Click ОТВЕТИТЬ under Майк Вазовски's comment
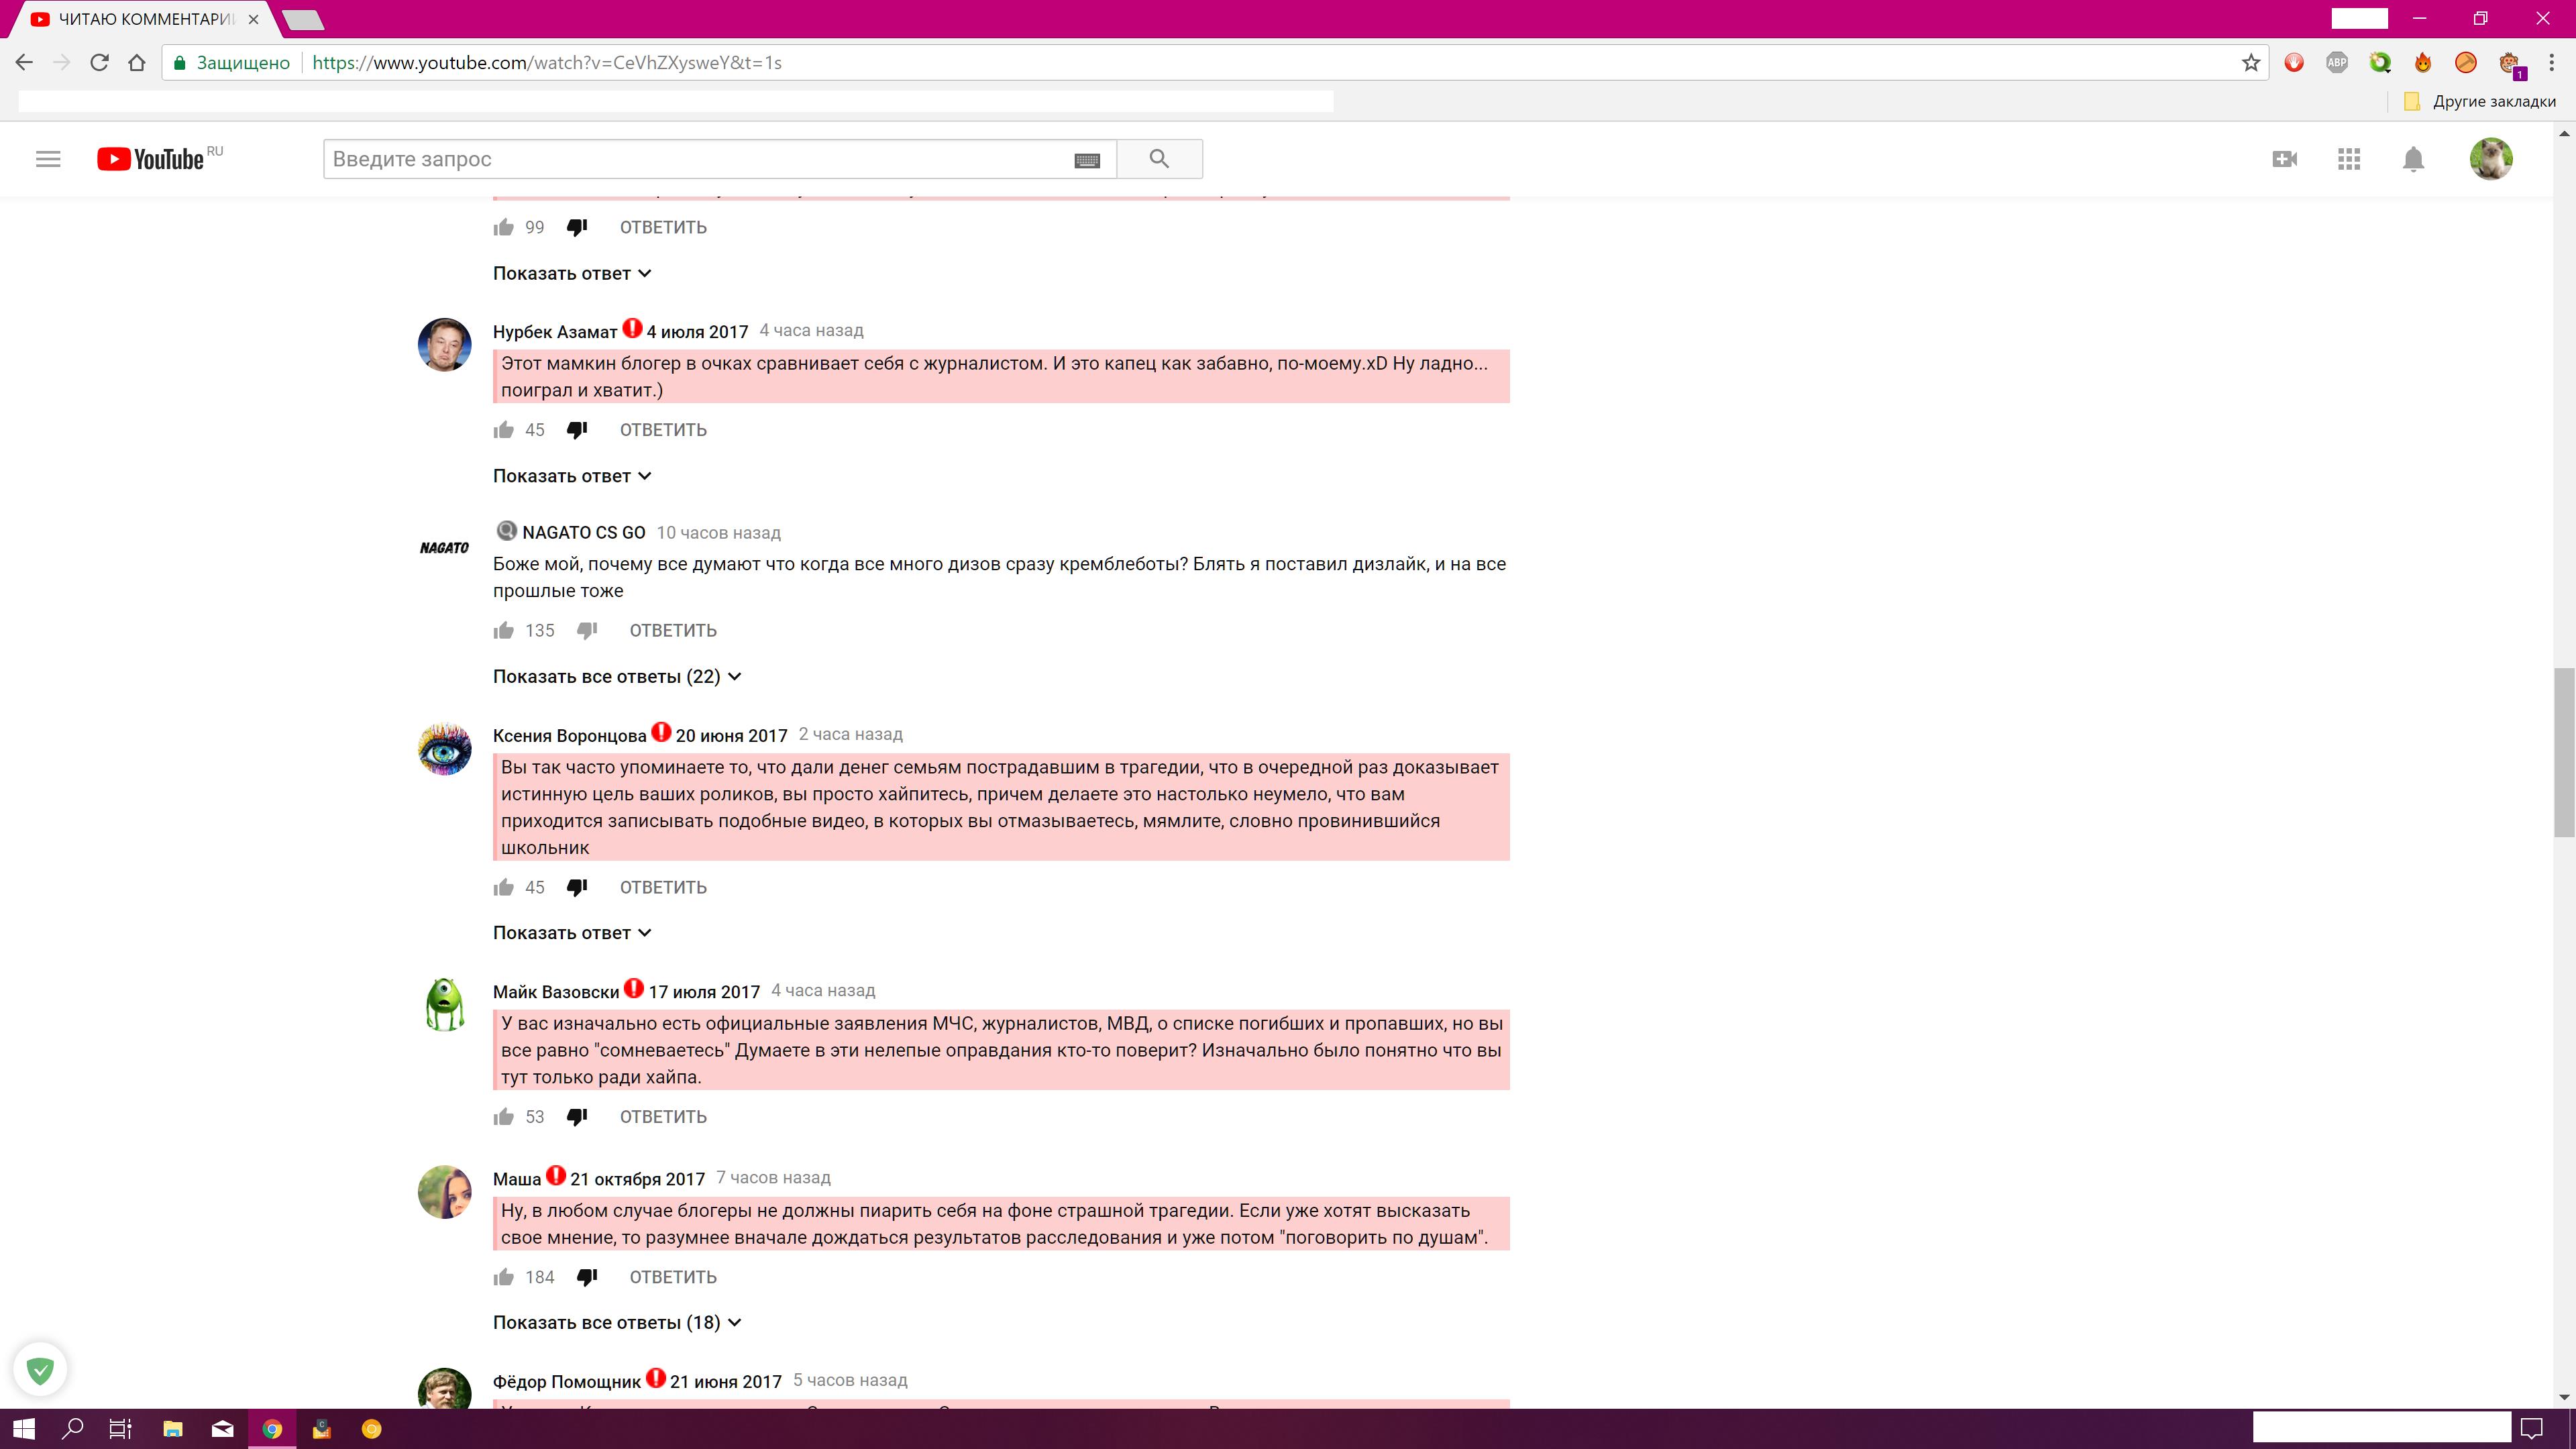This screenshot has width=2576, height=1449. point(663,1117)
